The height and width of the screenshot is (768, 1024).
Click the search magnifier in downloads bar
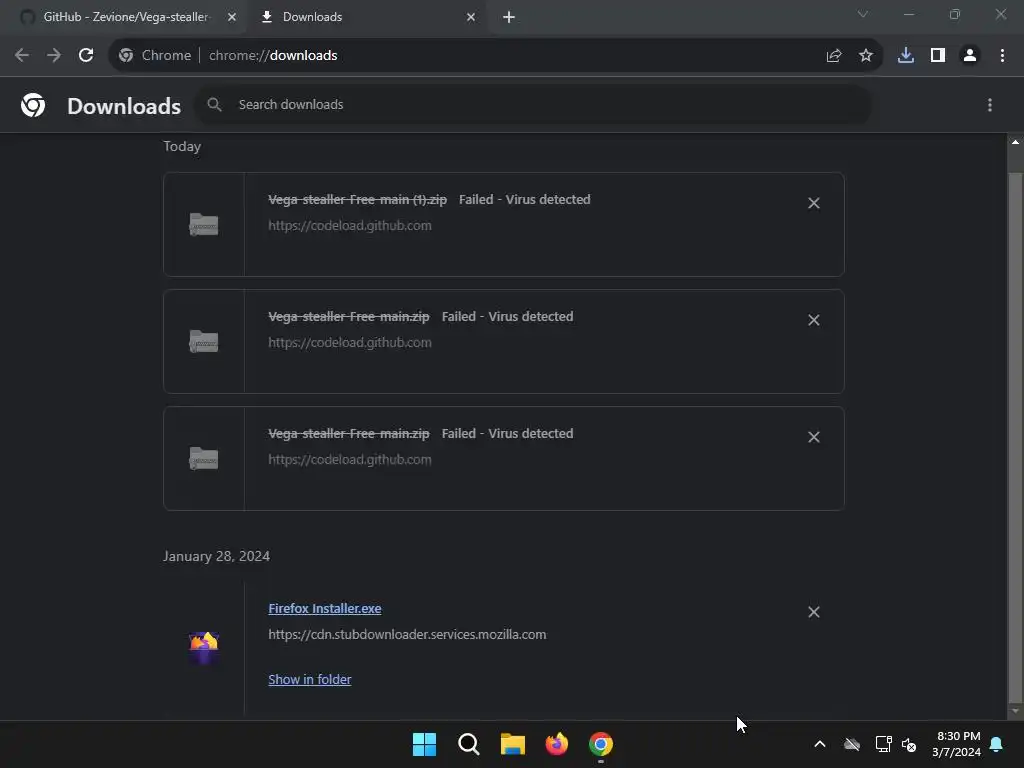pyautogui.click(x=214, y=104)
